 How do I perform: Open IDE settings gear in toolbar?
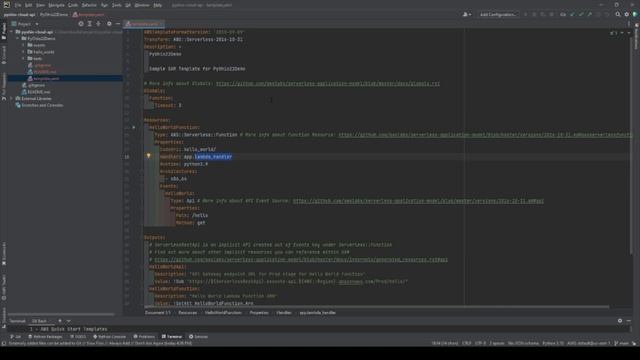(x=627, y=14)
